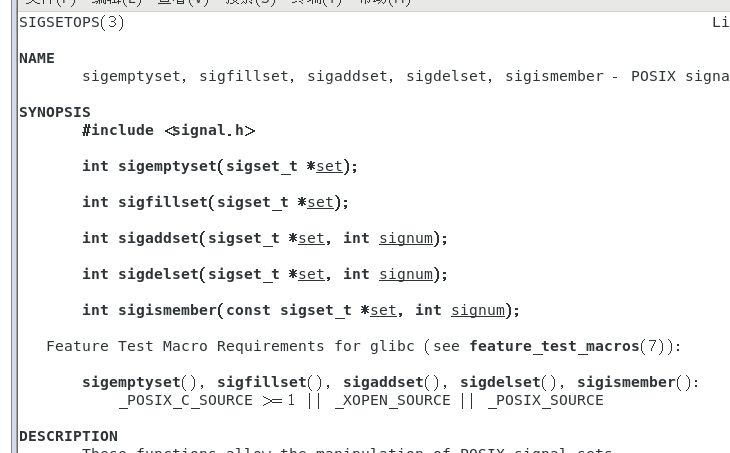
Task: Click the #include <signal.h> line
Action: (169, 130)
